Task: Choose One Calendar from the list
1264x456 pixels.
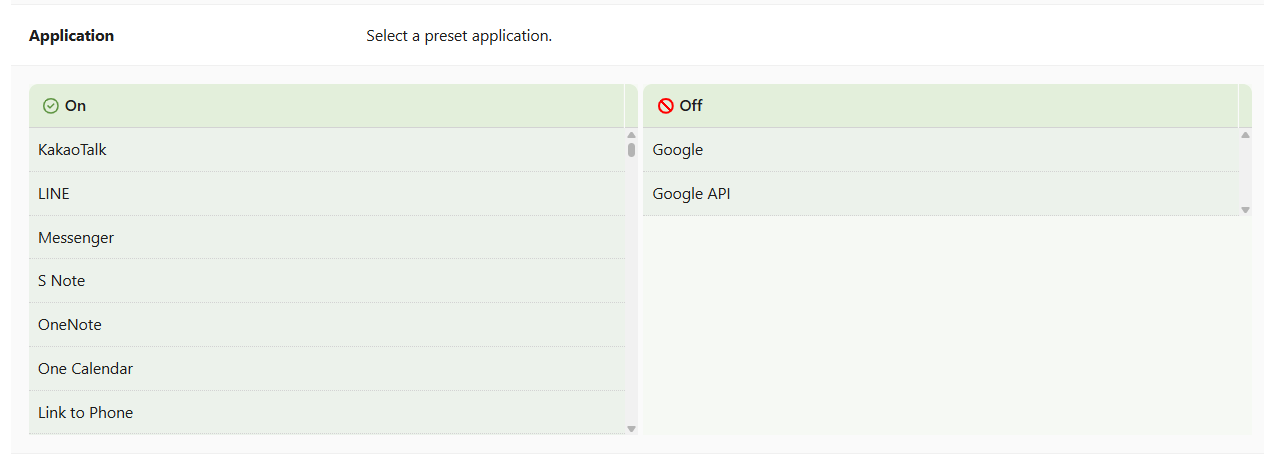Action: 85,369
